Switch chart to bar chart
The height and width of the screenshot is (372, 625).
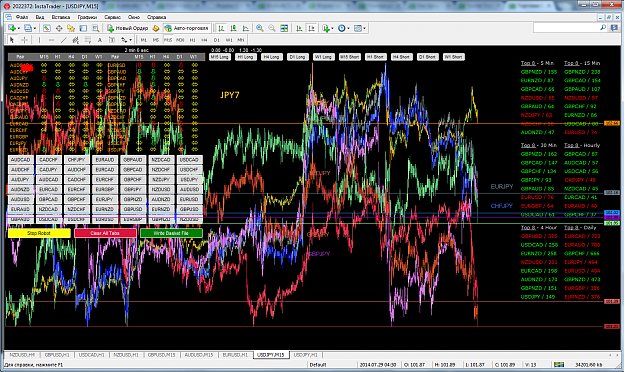pos(221,28)
